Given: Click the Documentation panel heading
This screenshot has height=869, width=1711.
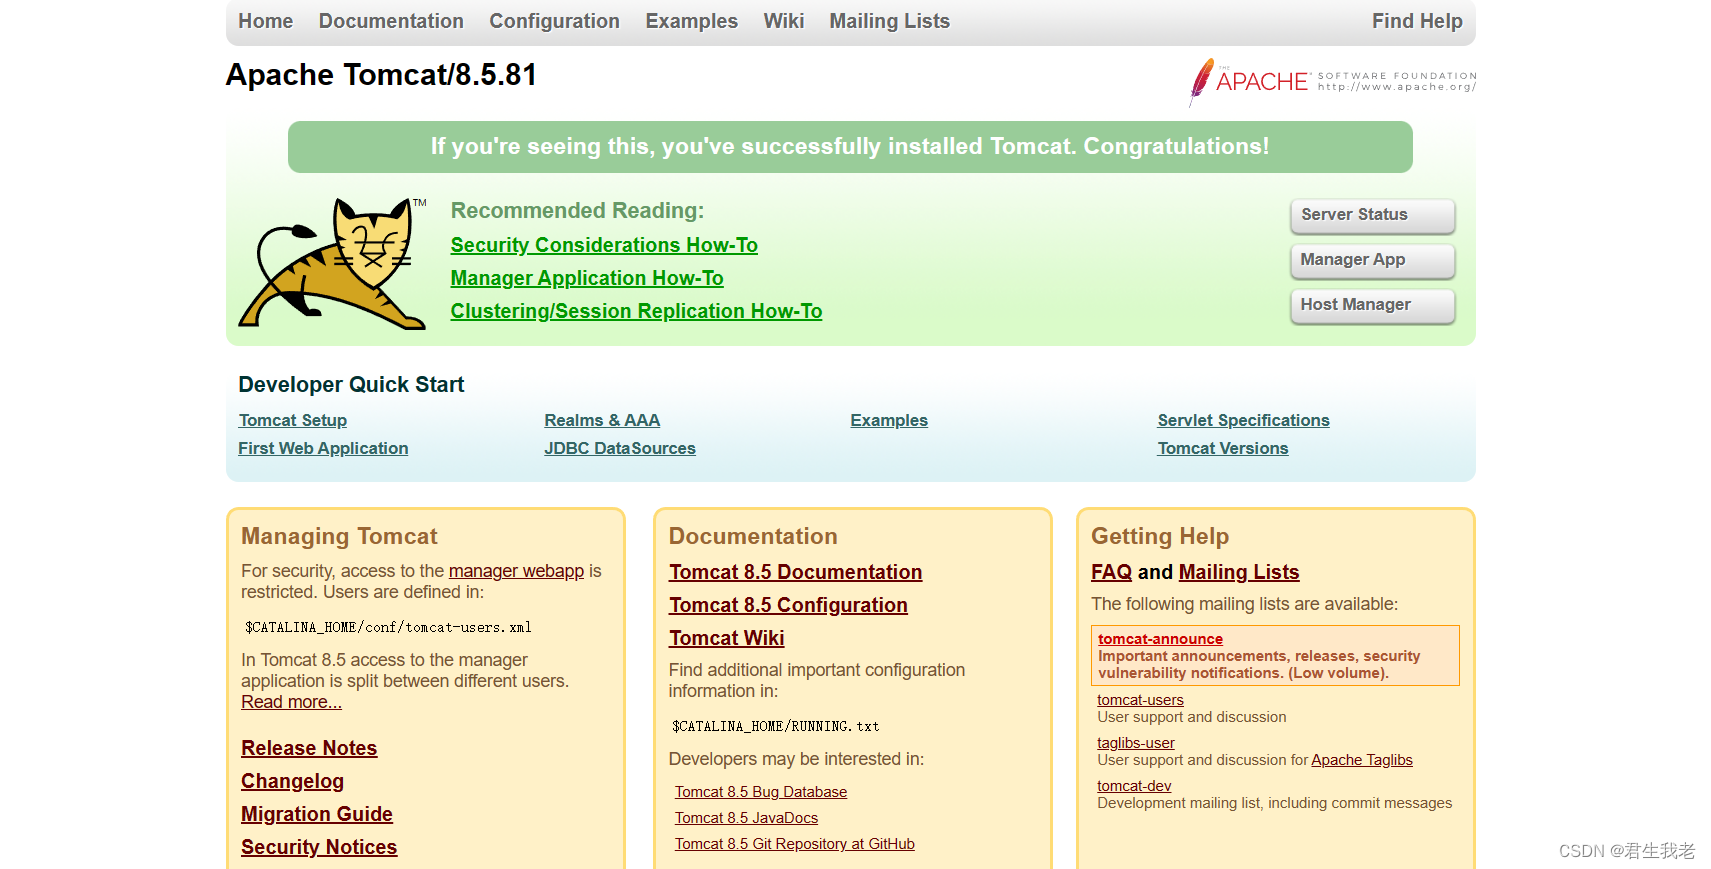Looking at the screenshot, I should [x=753, y=536].
